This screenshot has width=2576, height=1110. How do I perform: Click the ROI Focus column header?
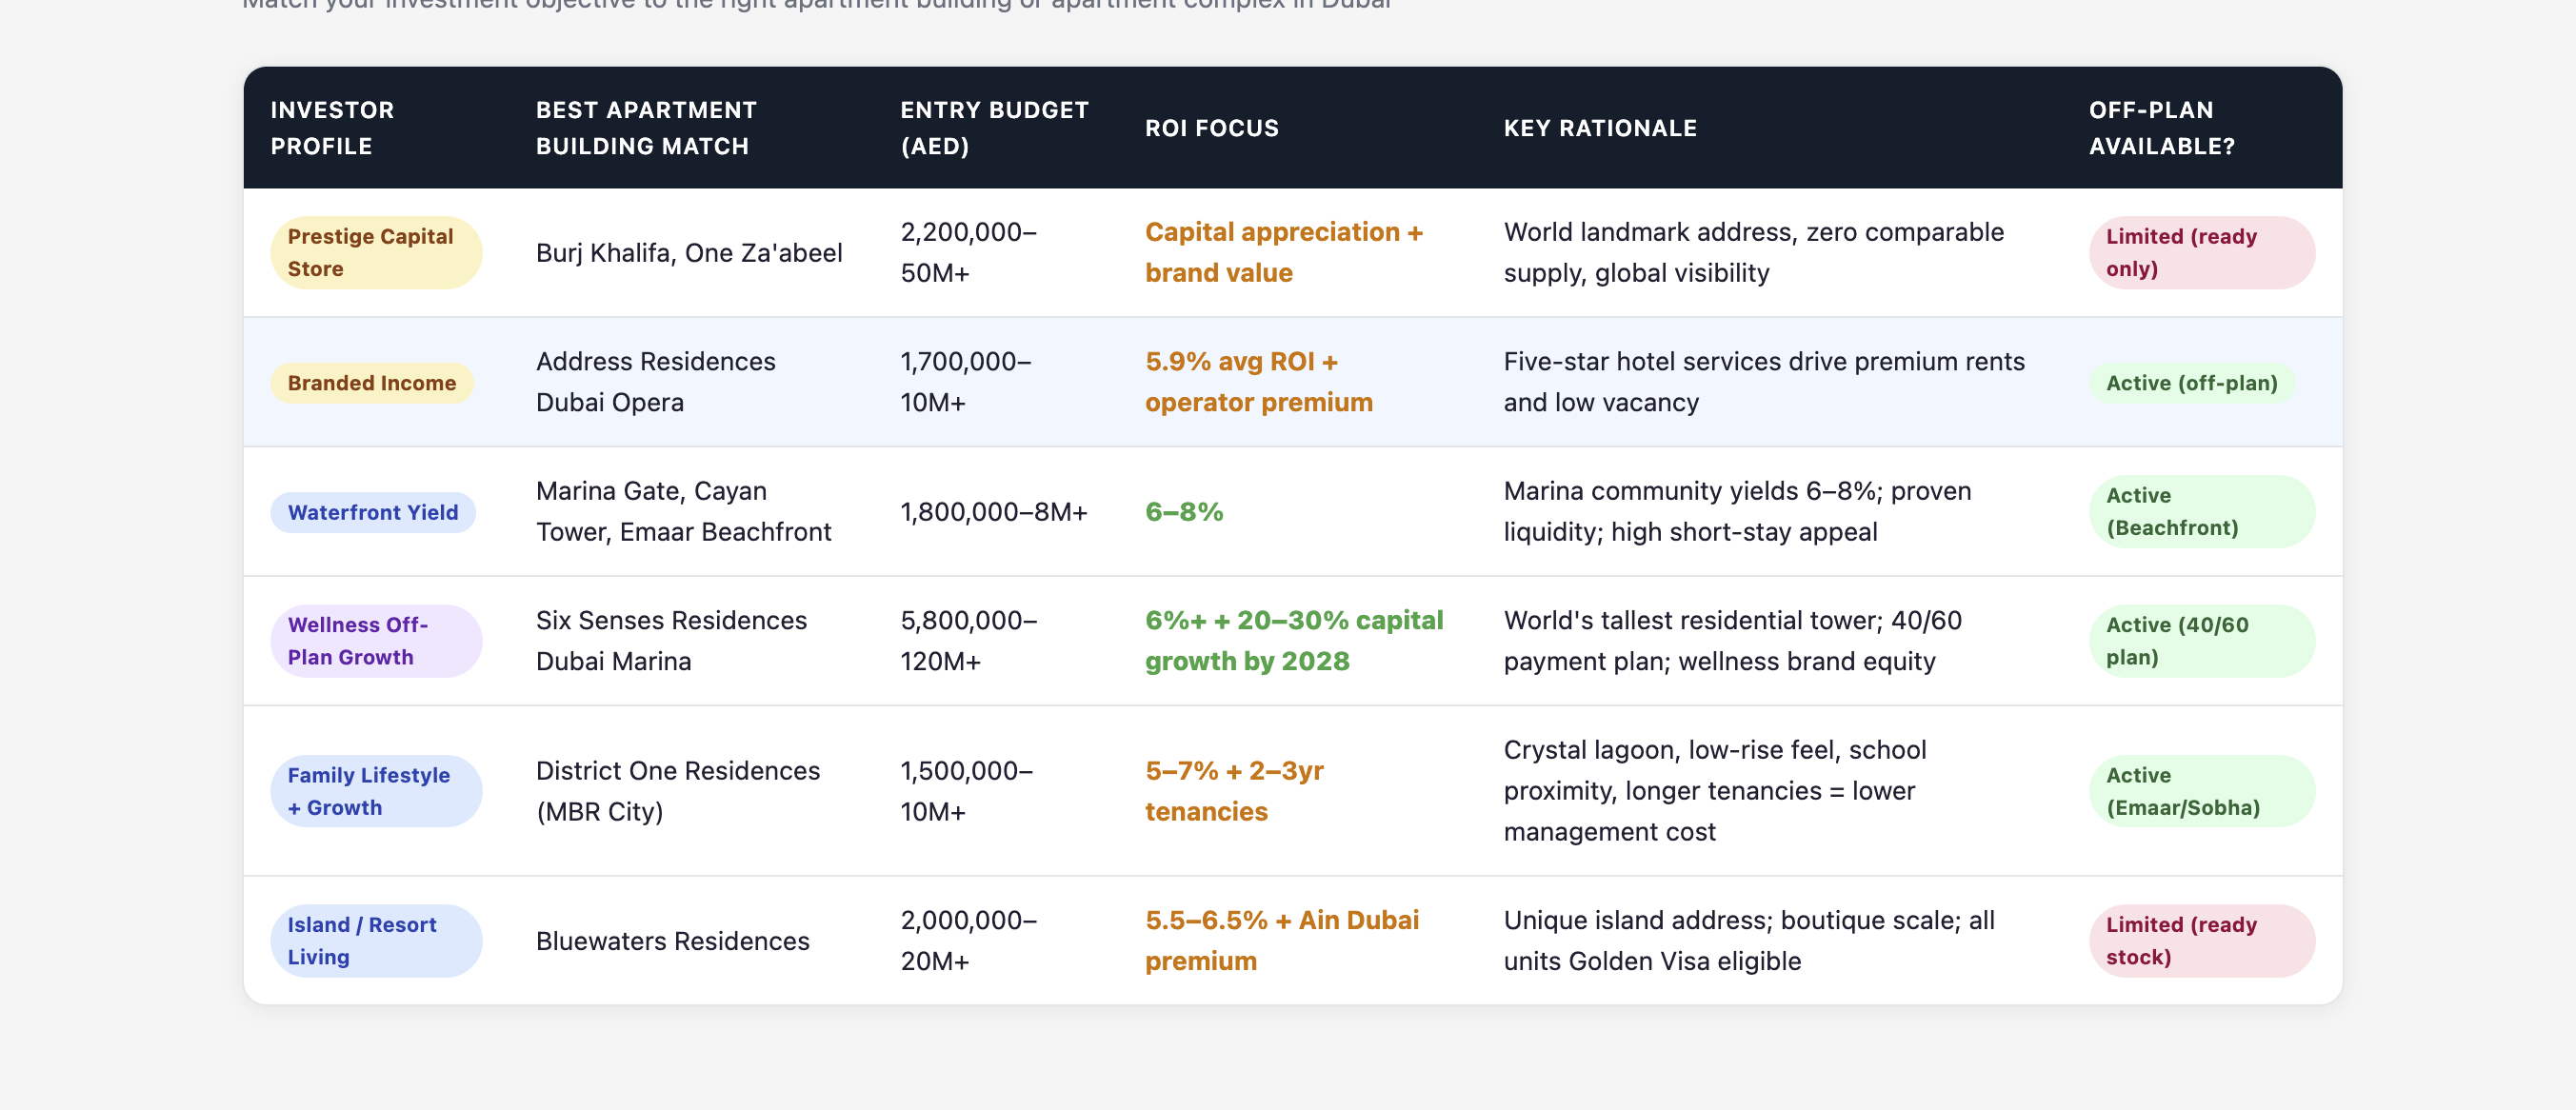[1211, 128]
